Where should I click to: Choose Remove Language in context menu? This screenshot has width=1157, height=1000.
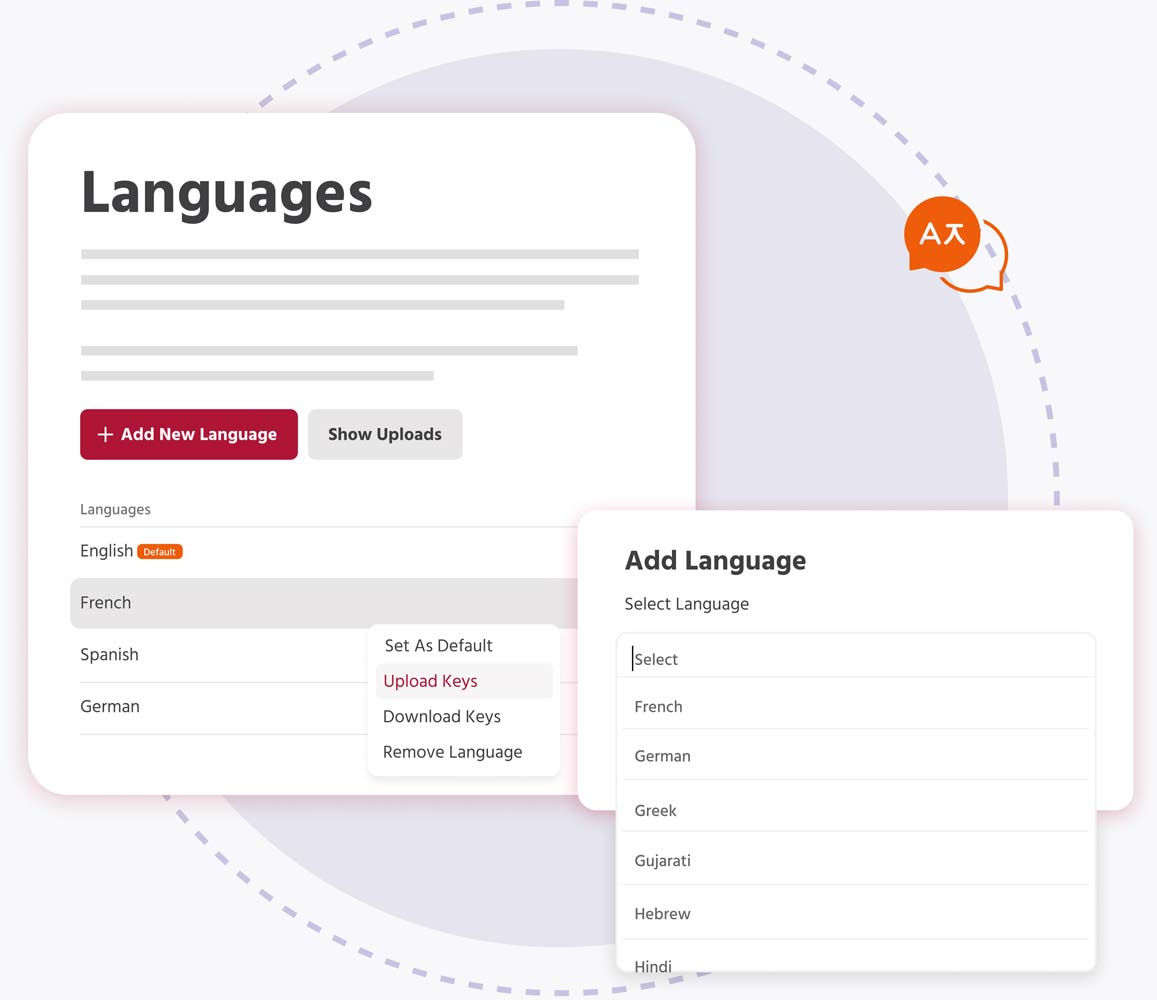click(x=463, y=752)
